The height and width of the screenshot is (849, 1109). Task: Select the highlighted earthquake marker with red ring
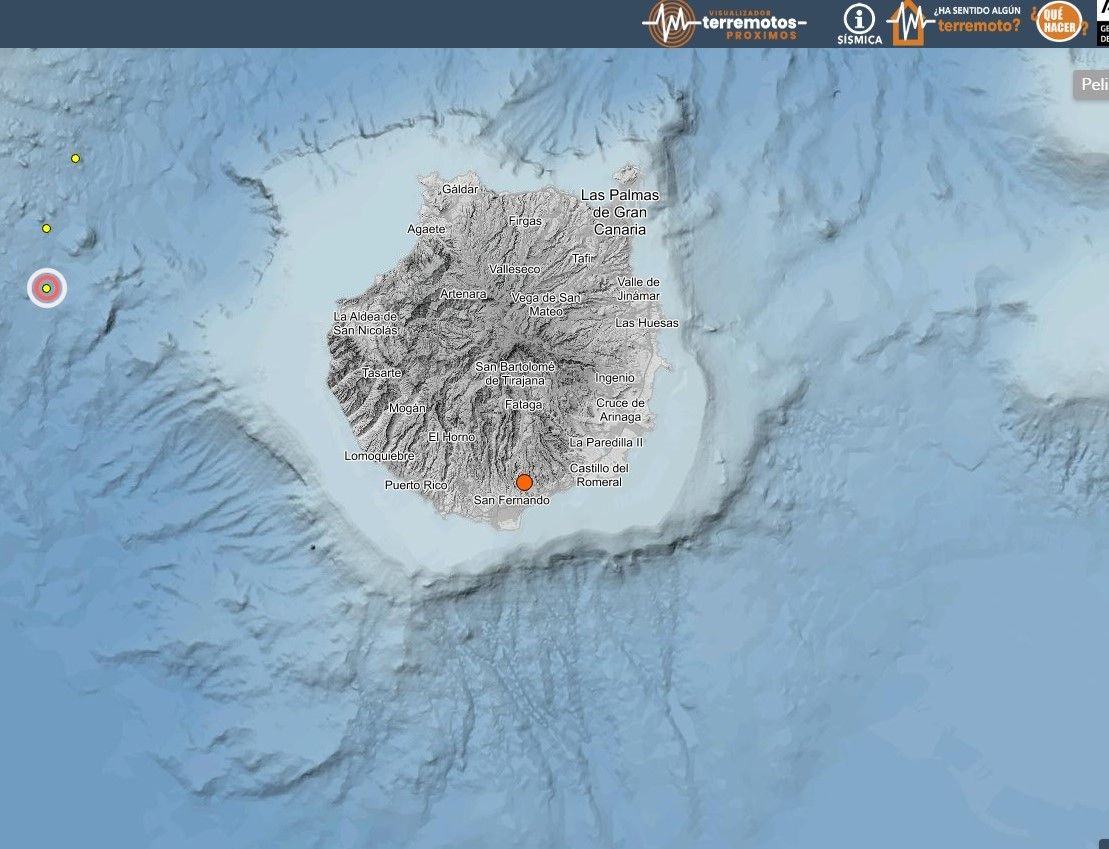[x=46, y=289]
